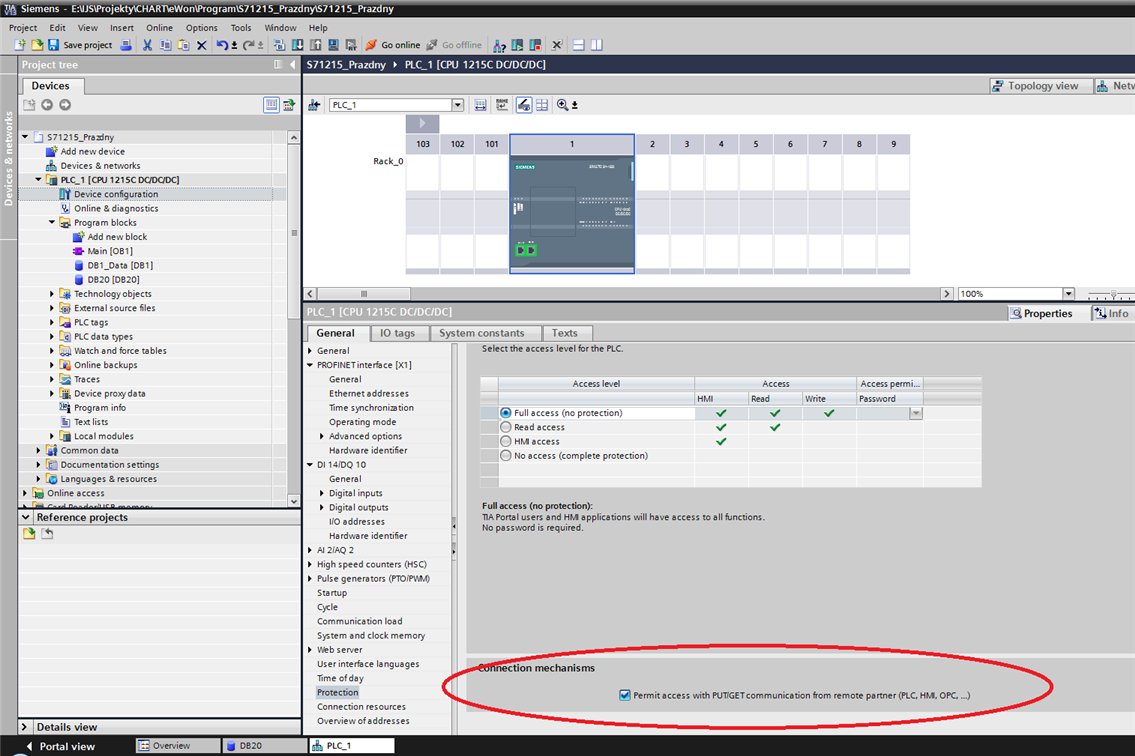1135x756 pixels.
Task: Click the project tree vertical scrollbar
Action: coord(293,233)
